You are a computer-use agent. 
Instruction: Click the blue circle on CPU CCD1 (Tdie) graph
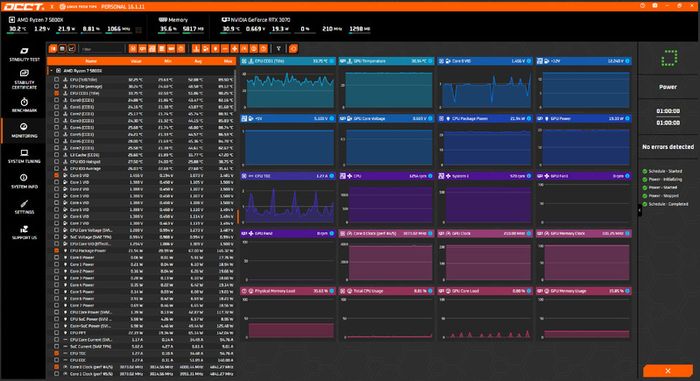pyautogui.click(x=332, y=61)
